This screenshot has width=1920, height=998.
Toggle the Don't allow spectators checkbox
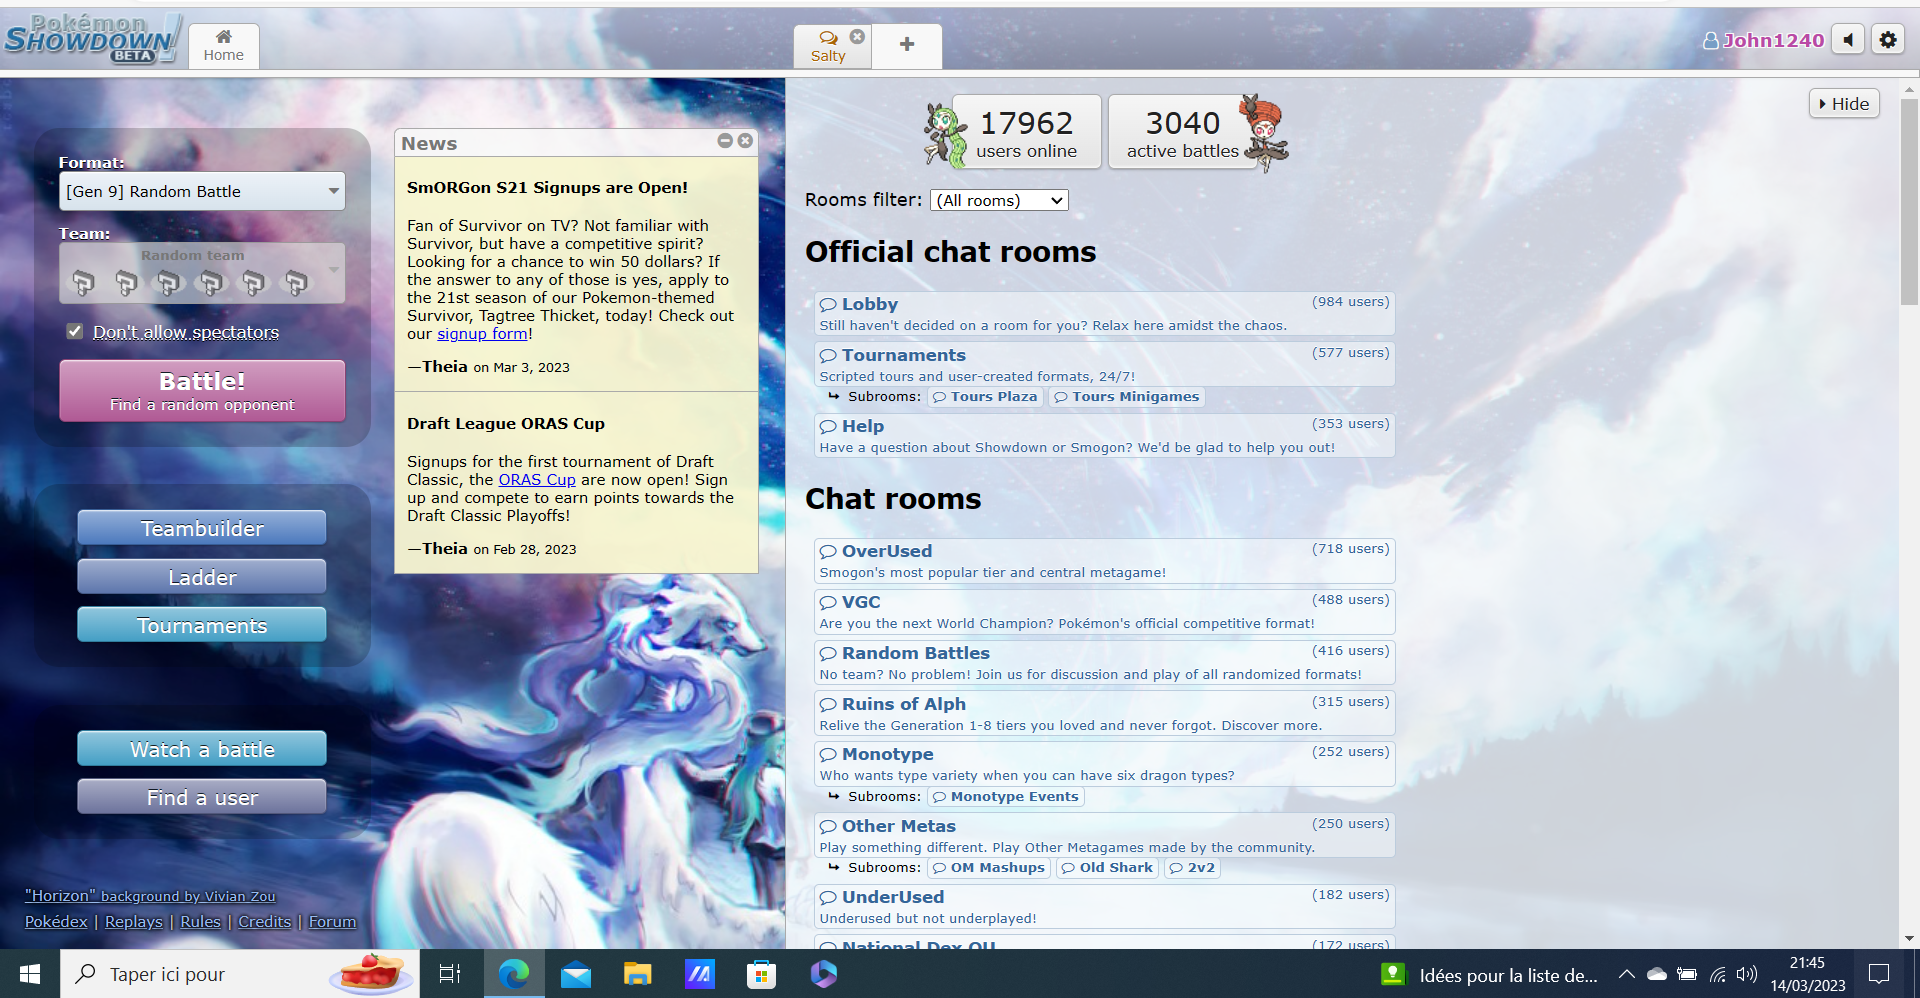(75, 331)
